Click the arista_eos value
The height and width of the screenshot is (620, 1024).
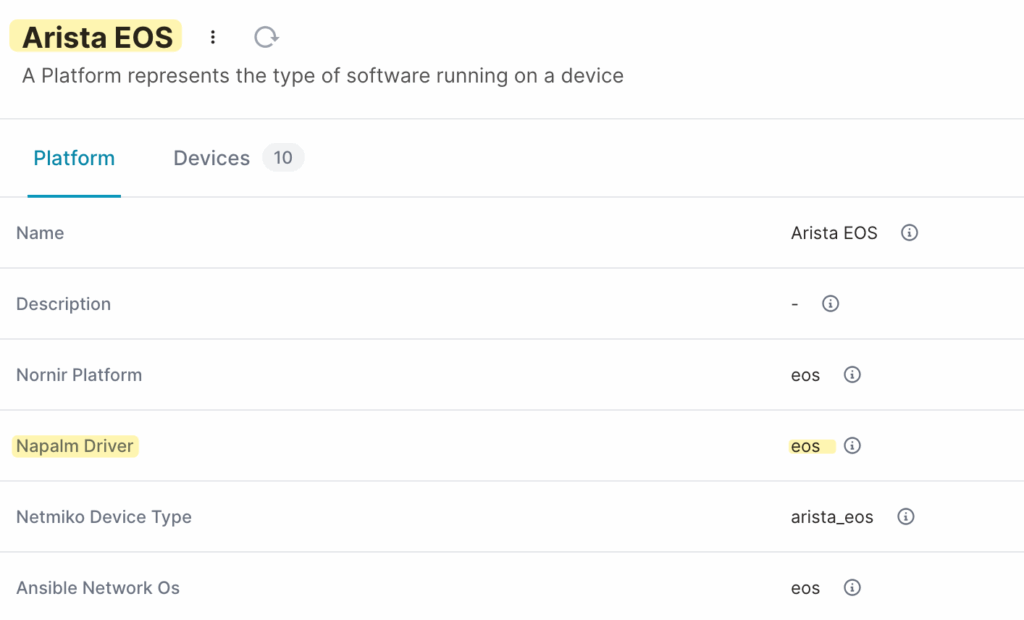pos(832,517)
